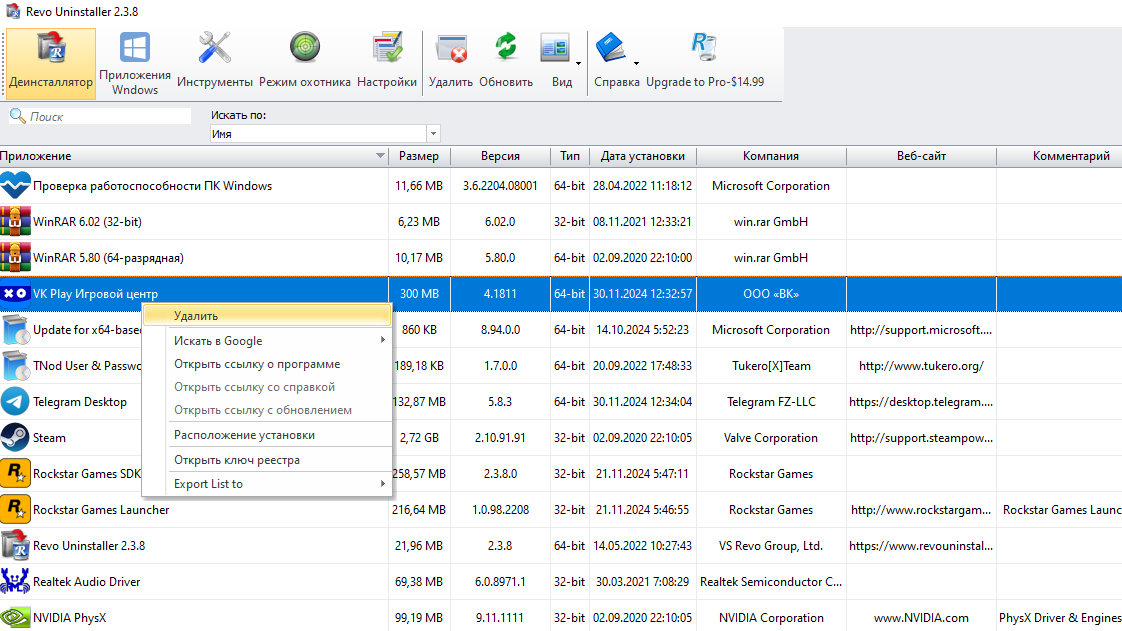Sort by the Веб-сайт column header
This screenshot has width=1122, height=631.
coord(921,156)
